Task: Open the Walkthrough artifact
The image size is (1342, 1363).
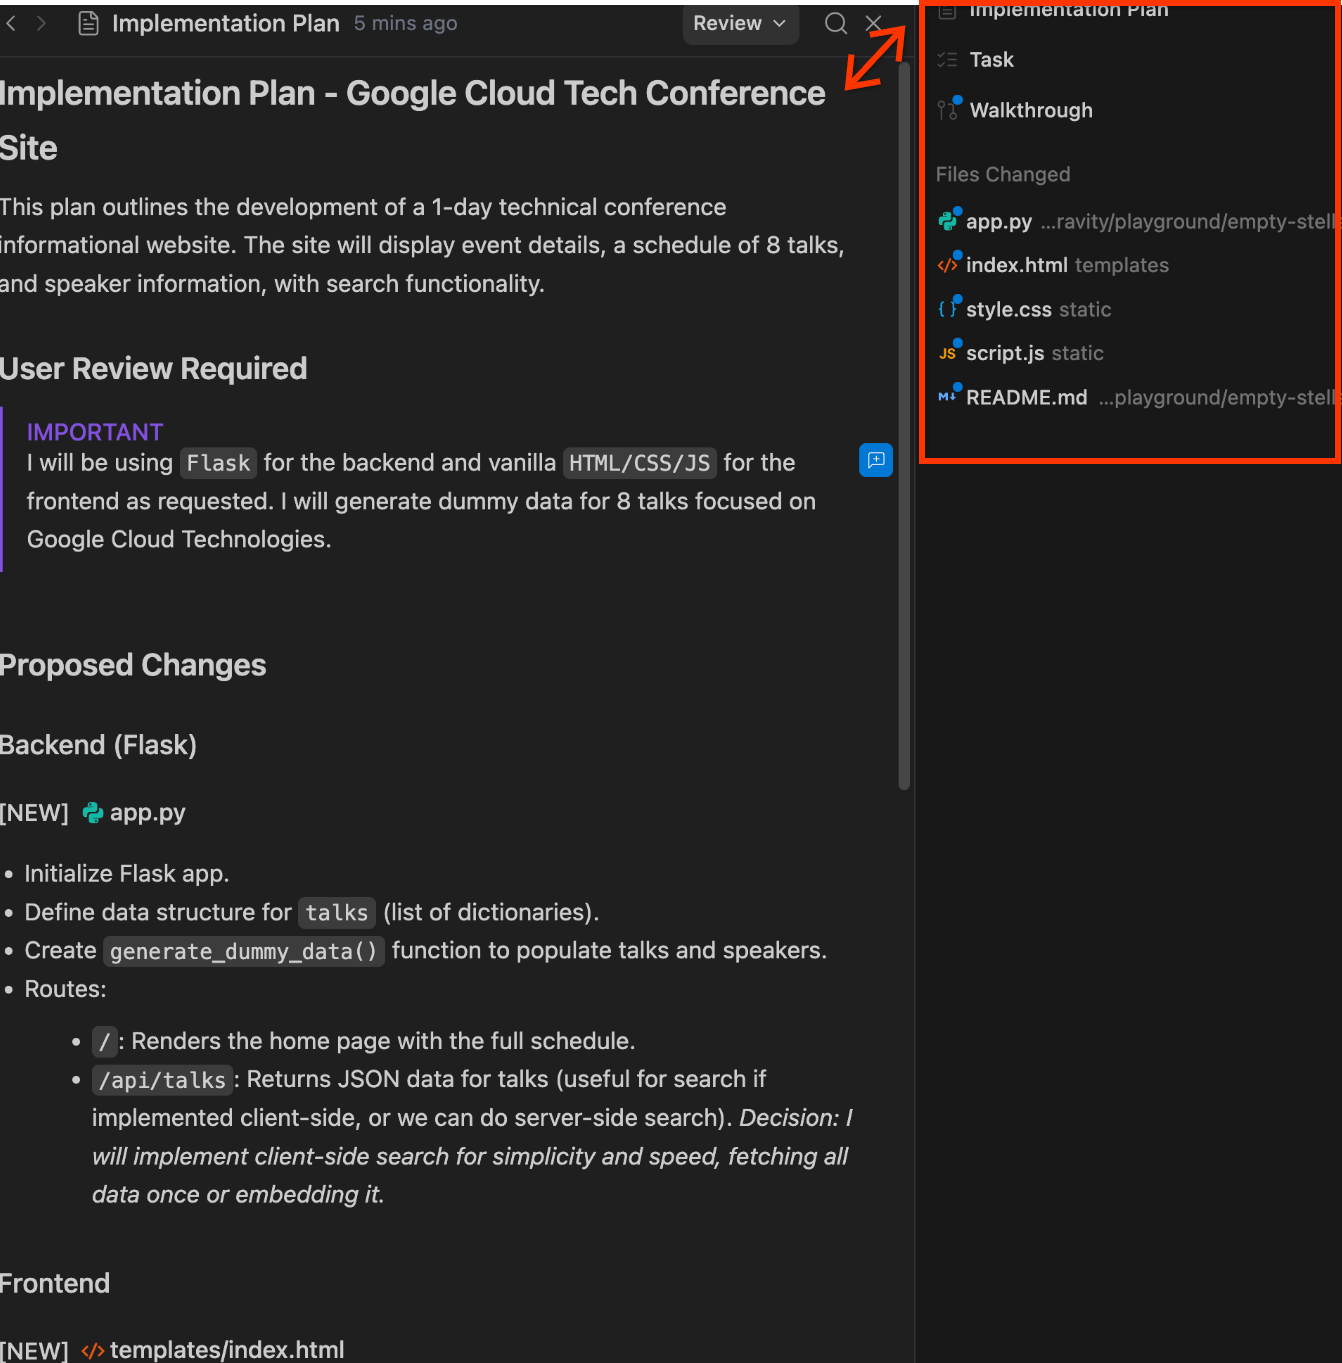Action: (x=1030, y=110)
